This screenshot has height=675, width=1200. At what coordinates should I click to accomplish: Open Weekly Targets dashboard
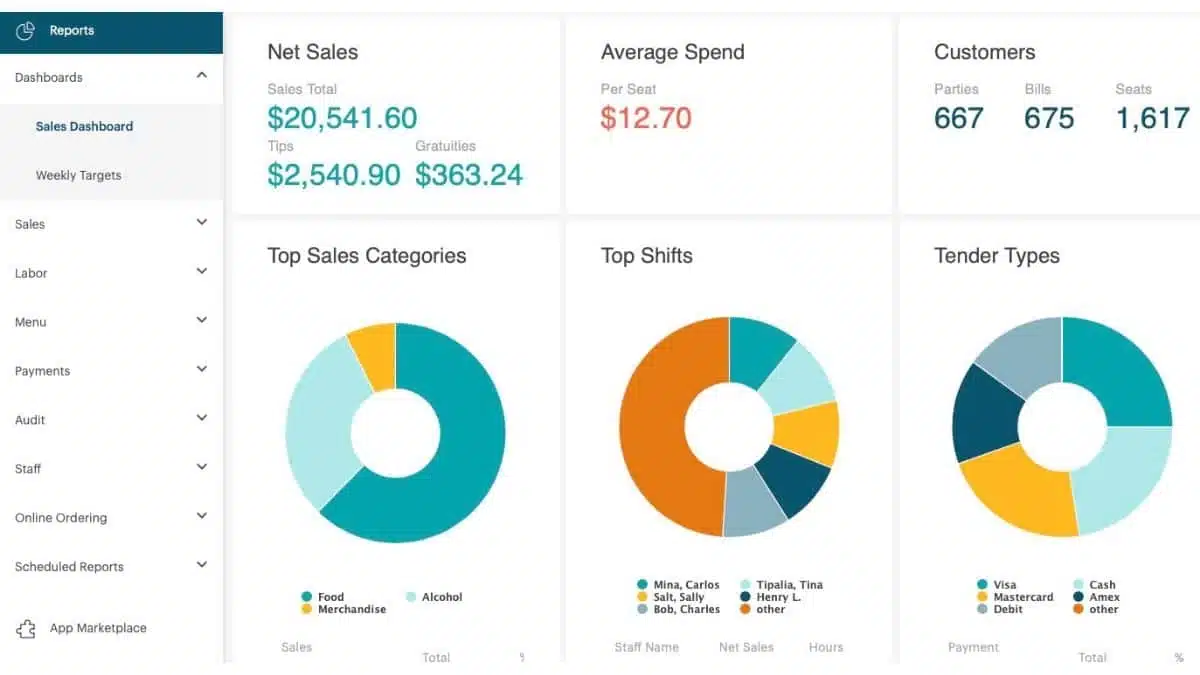(78, 176)
